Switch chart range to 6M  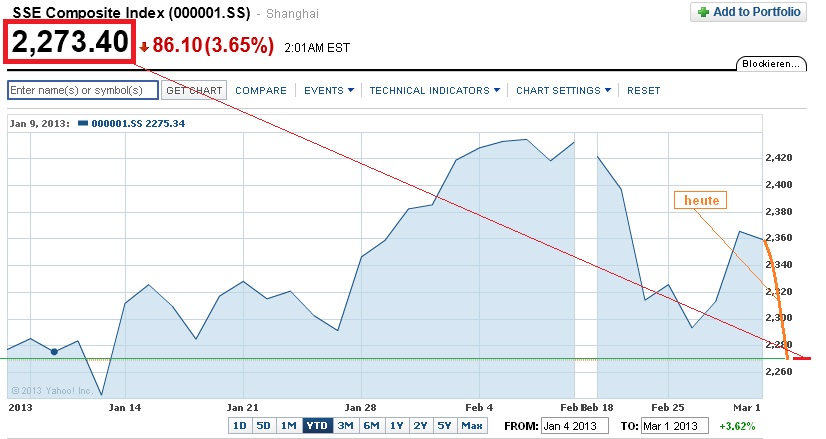point(371,426)
